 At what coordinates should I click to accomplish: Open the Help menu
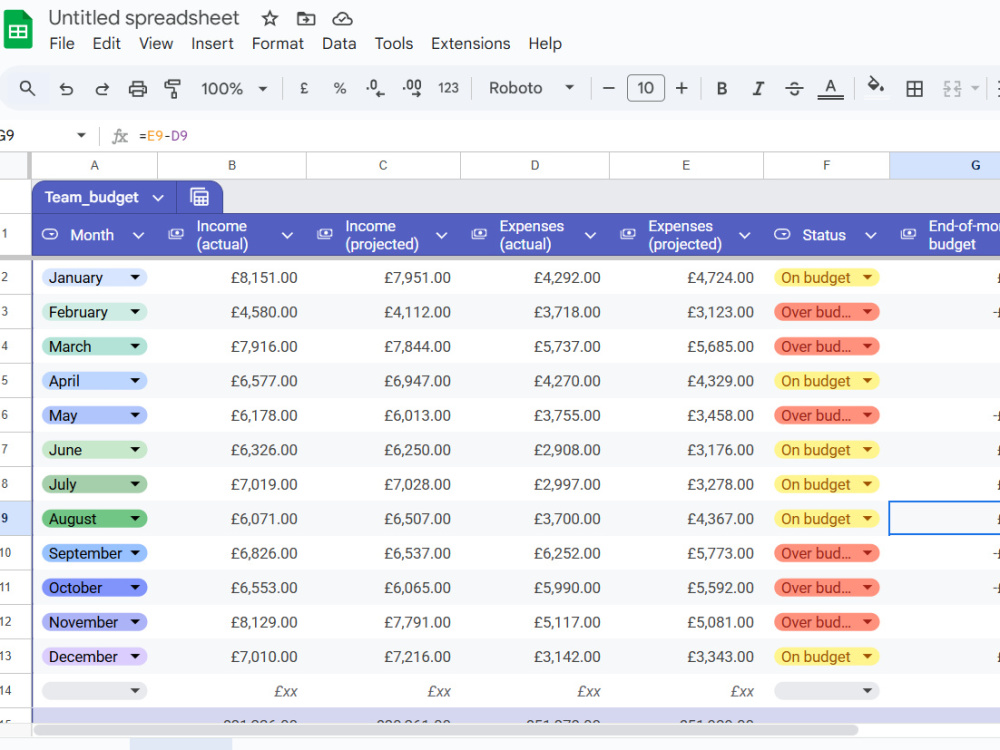(545, 43)
